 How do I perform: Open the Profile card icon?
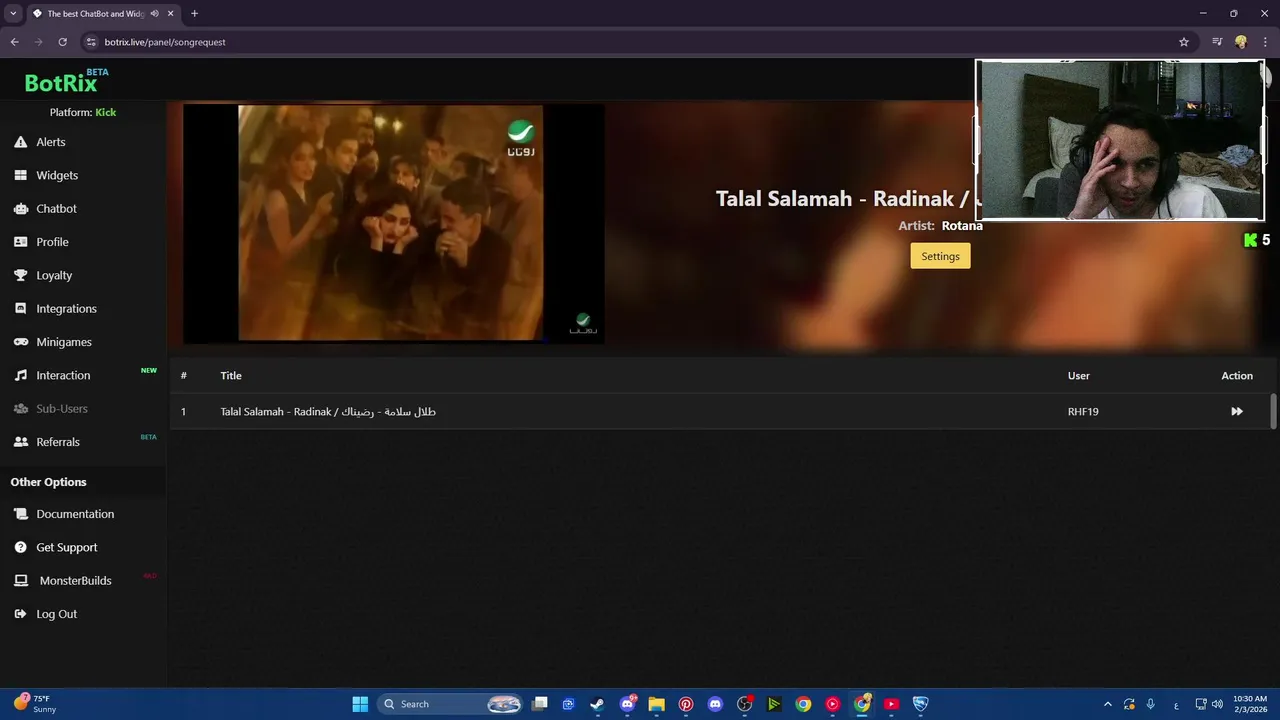20,242
